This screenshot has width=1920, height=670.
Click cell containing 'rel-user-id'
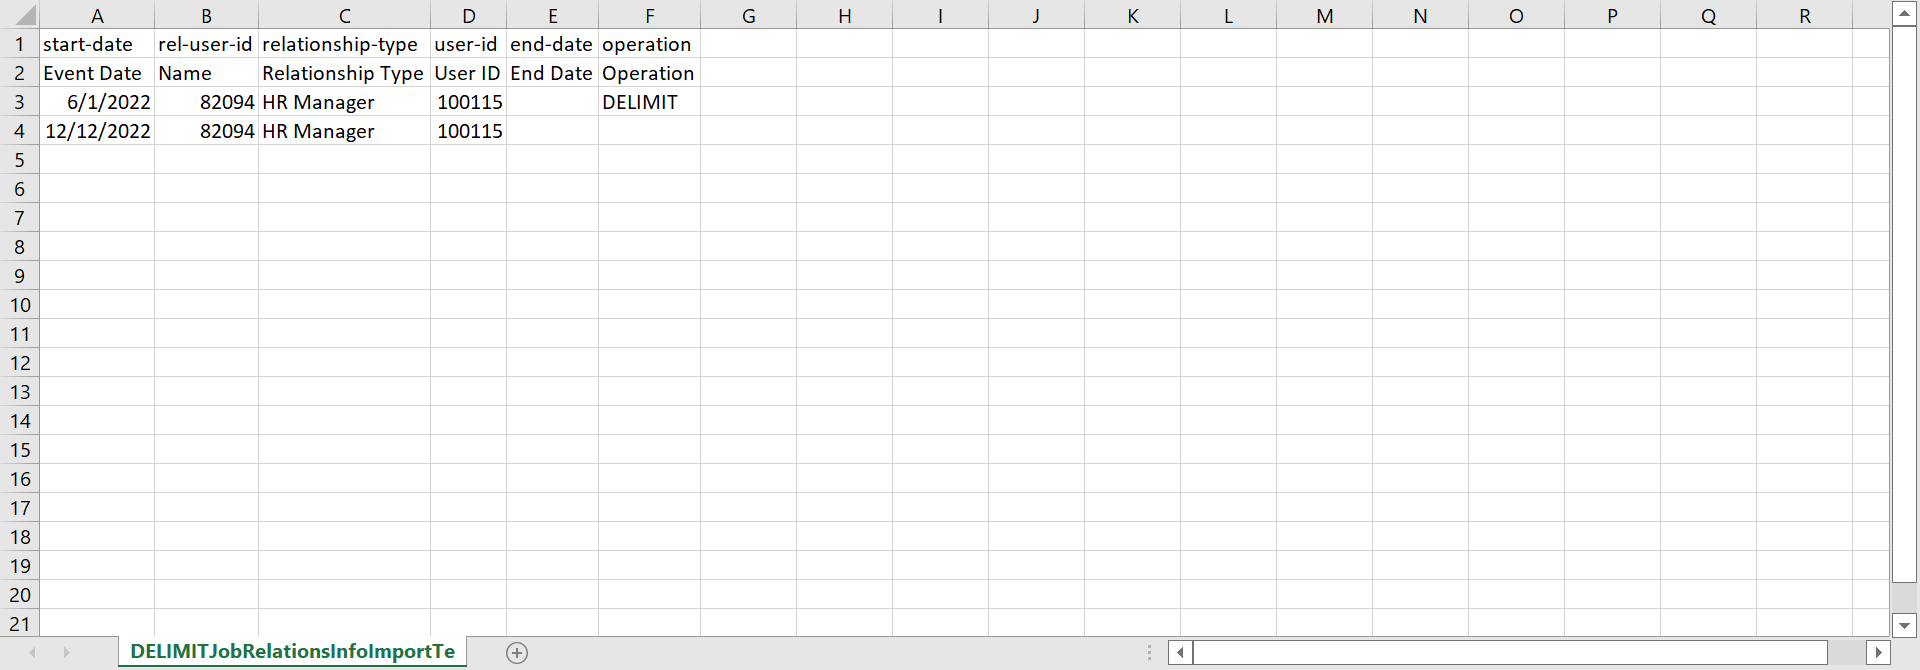pyautogui.click(x=206, y=44)
